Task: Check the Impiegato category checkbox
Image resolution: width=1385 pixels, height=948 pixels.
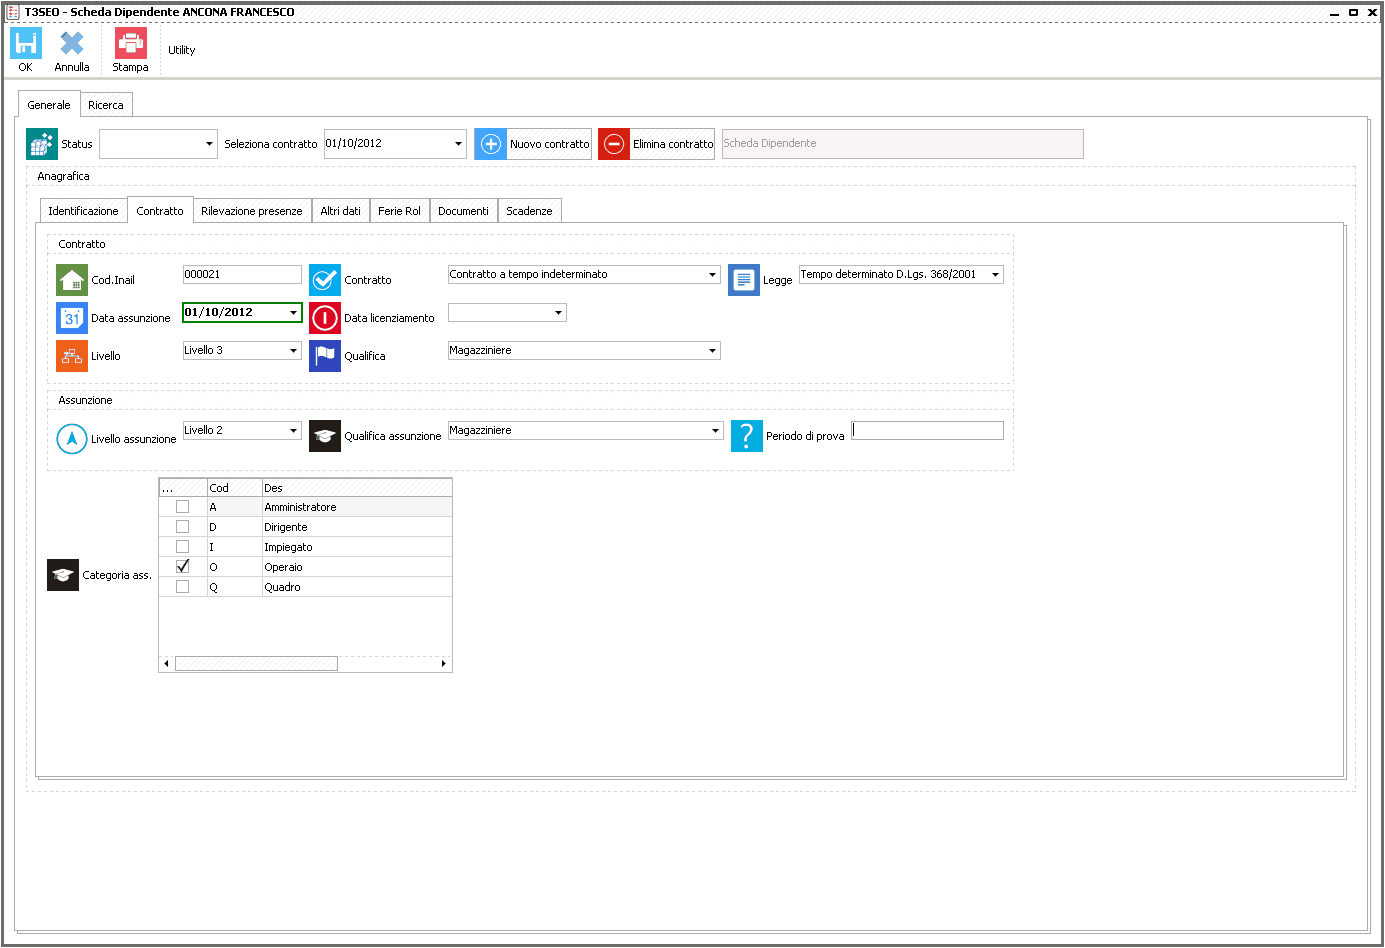Action: pos(182,547)
